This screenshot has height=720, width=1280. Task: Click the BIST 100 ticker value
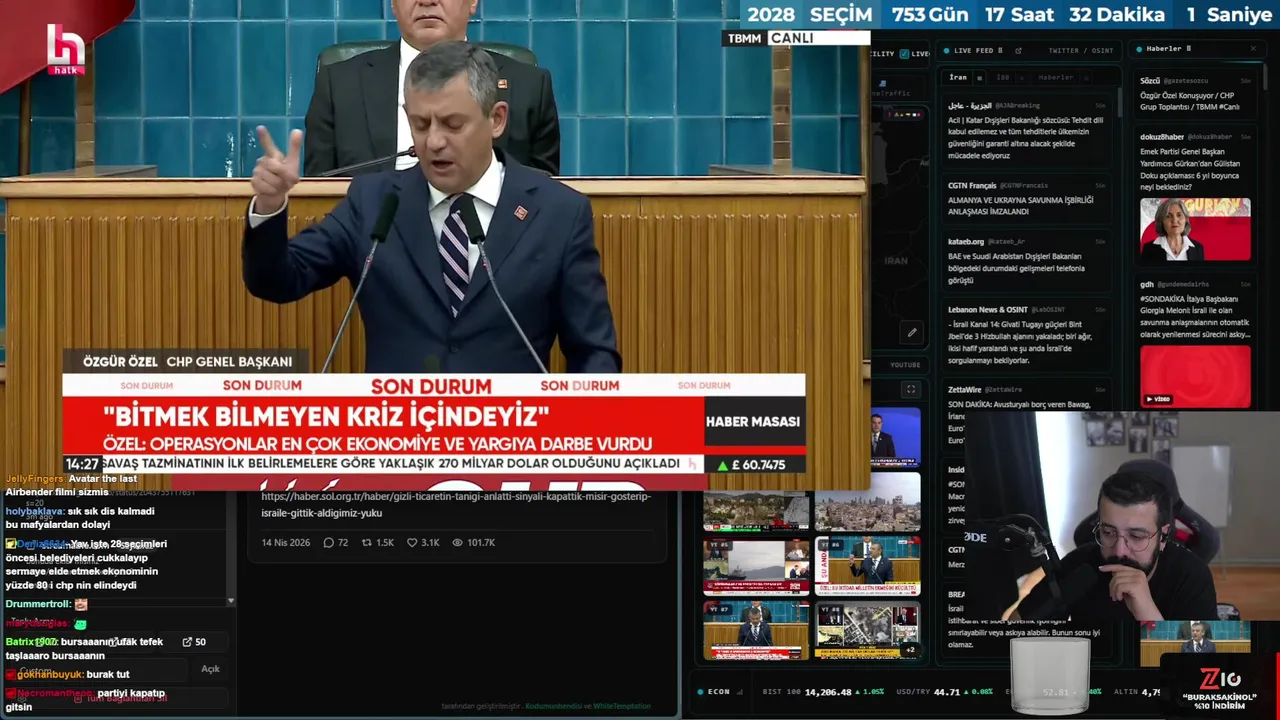[827, 692]
